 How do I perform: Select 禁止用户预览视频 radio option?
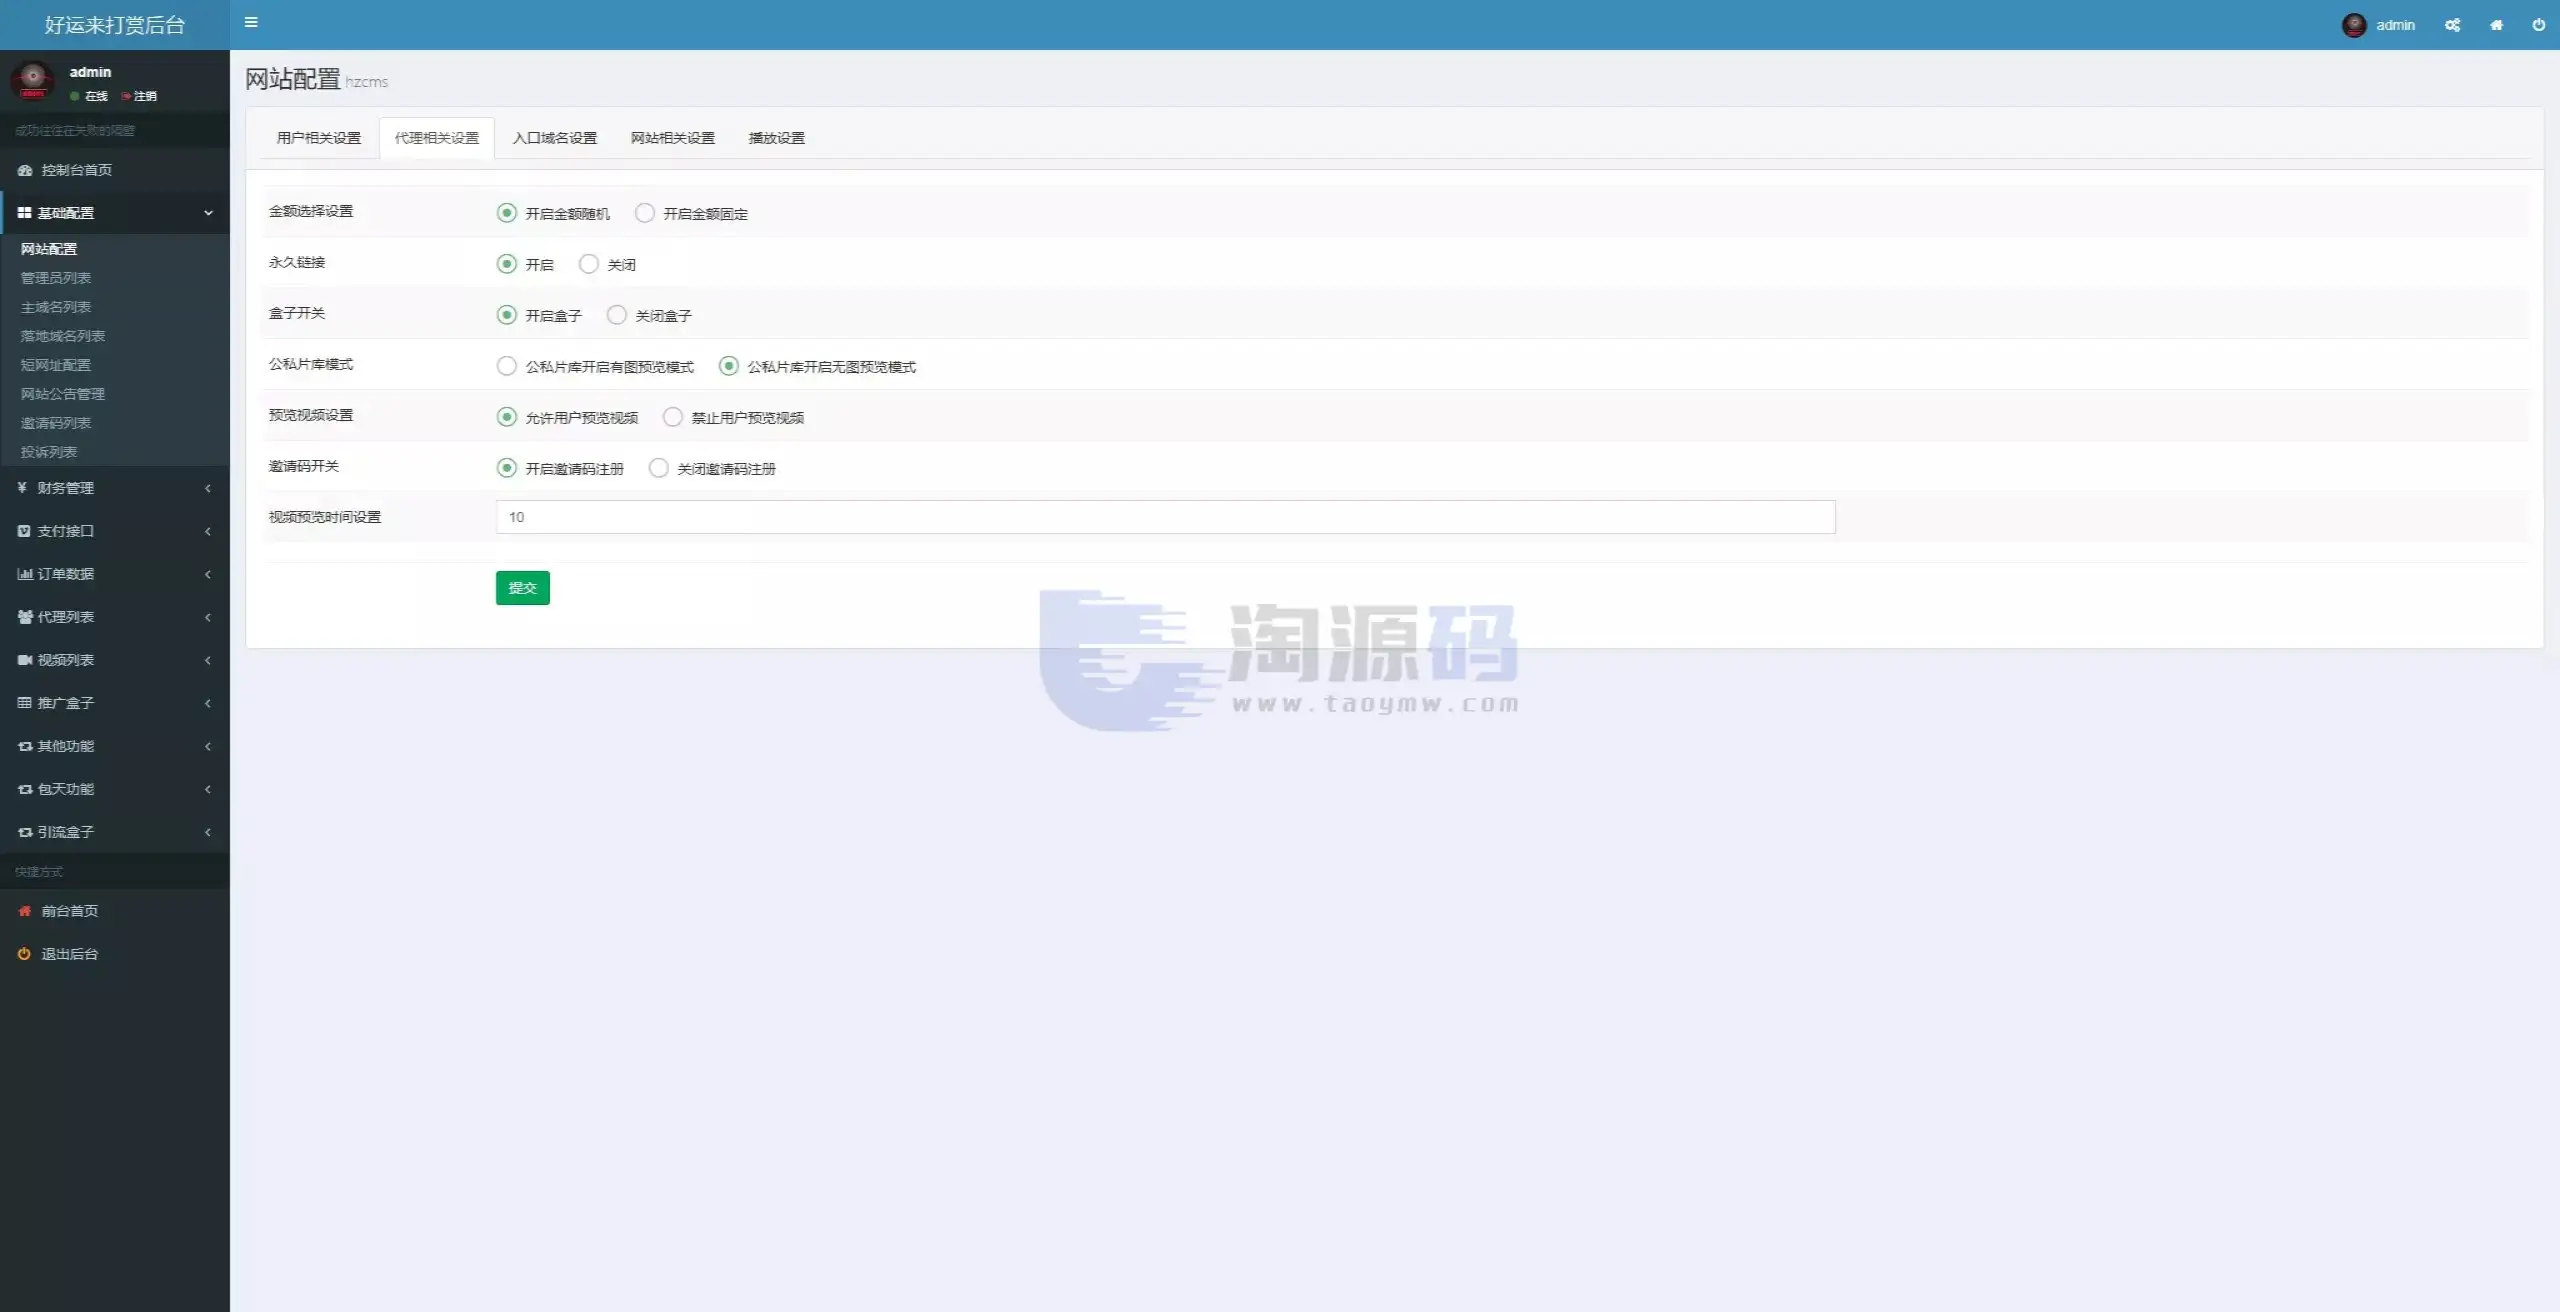(673, 417)
